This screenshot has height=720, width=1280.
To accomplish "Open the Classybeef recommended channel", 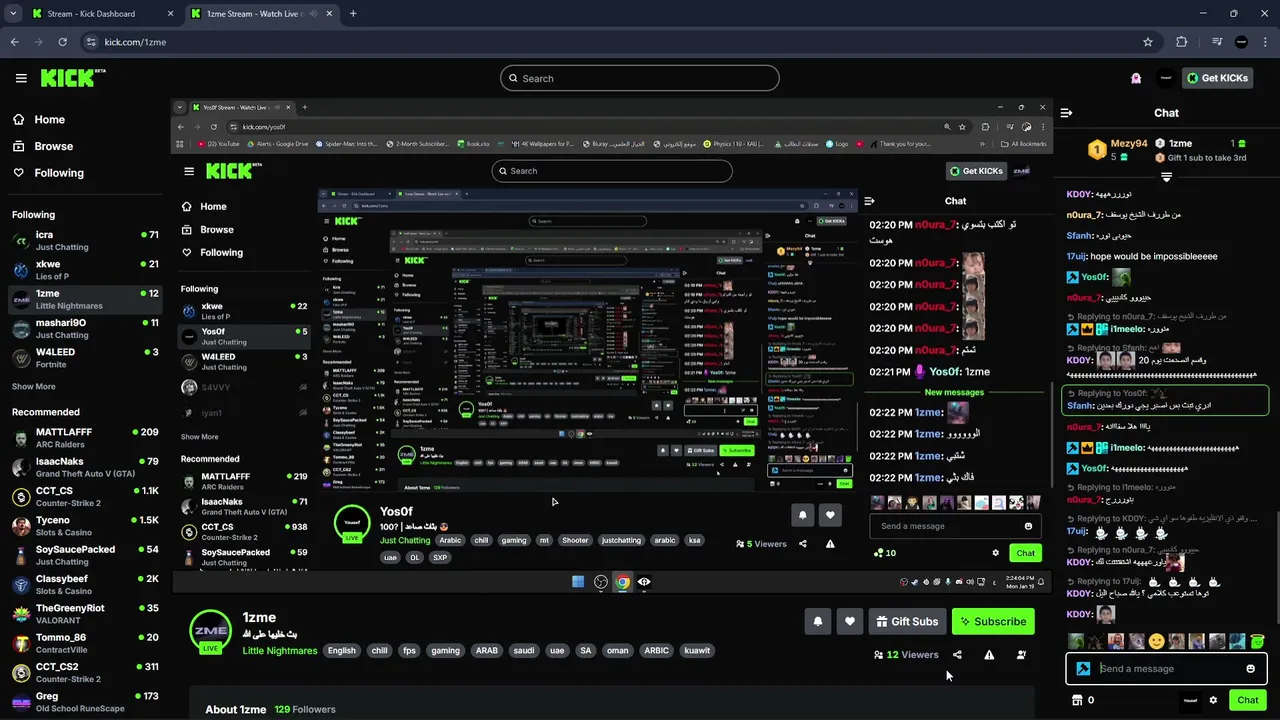I will [x=85, y=584].
